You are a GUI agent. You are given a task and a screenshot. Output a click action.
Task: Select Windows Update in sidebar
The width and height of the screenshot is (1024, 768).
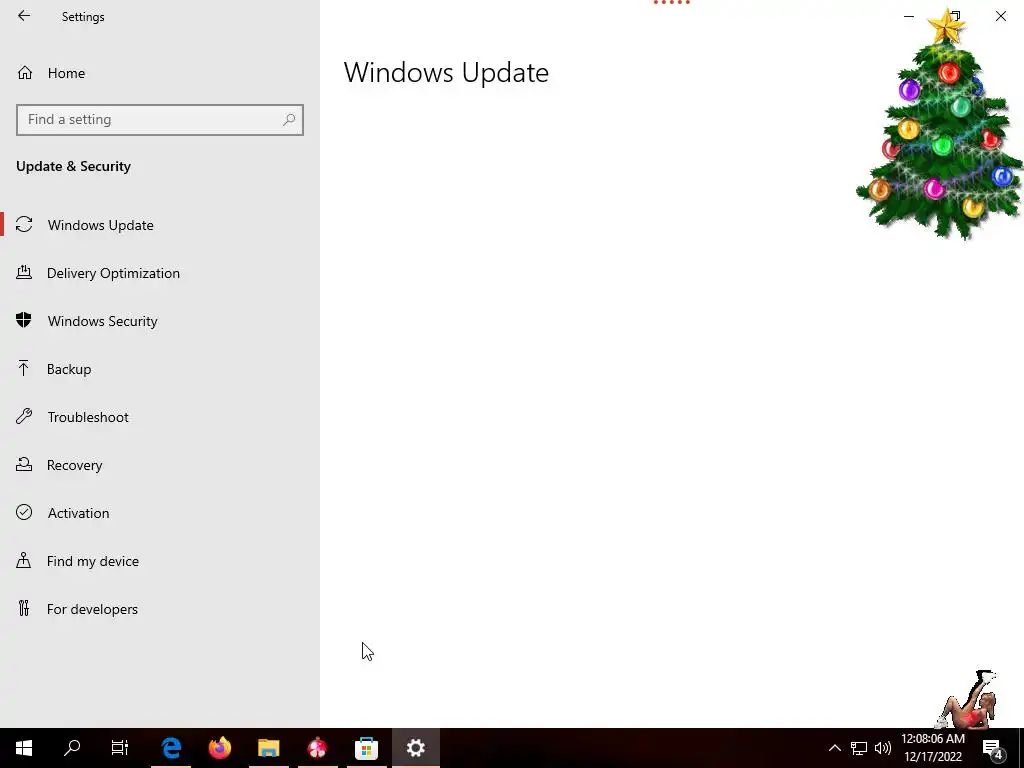(x=160, y=225)
